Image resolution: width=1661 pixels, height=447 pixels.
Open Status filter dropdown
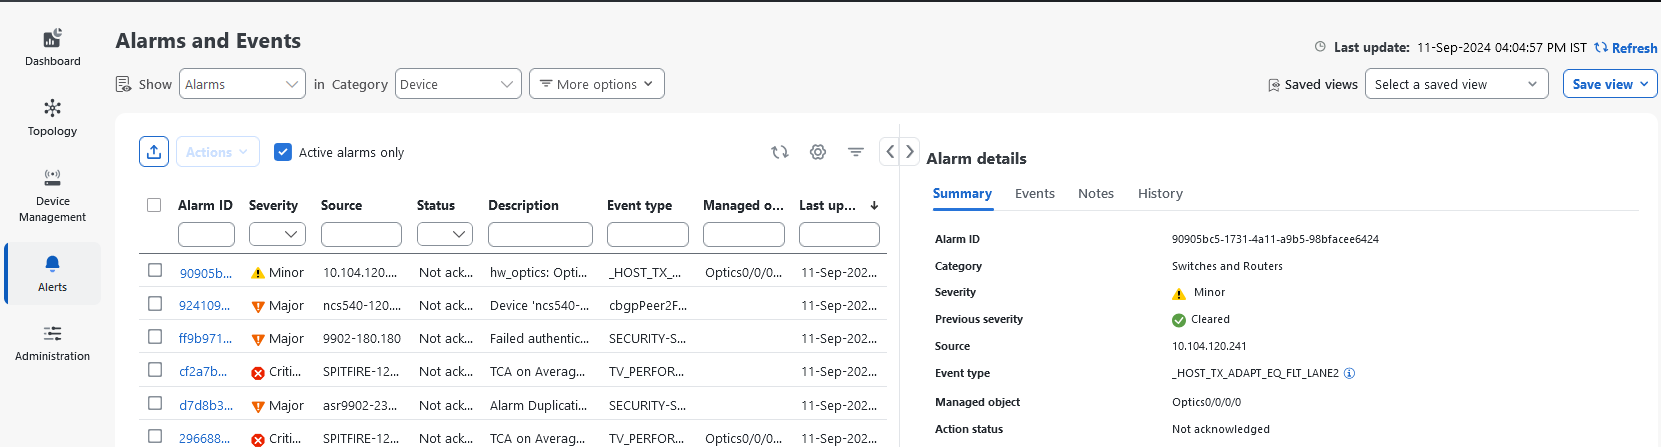(445, 234)
